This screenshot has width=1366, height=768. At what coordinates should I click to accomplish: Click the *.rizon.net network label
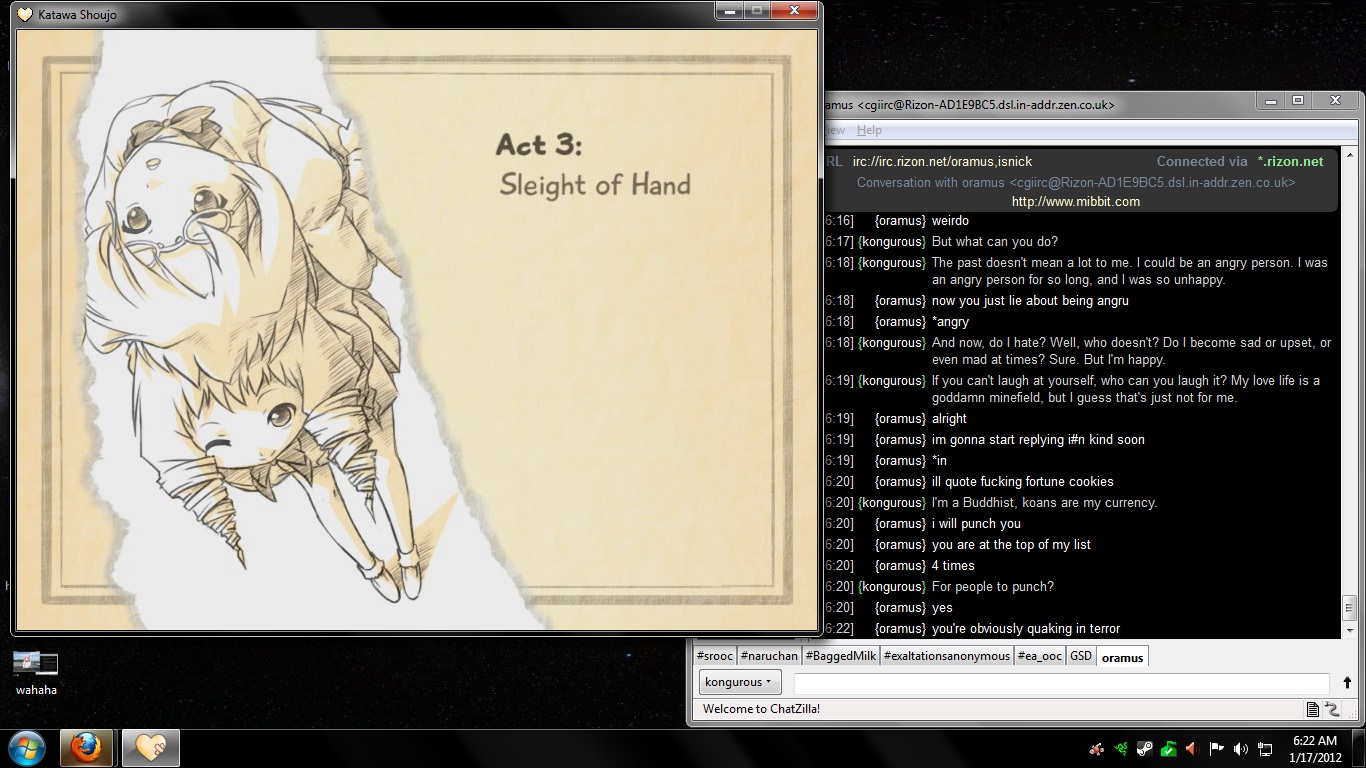1290,161
